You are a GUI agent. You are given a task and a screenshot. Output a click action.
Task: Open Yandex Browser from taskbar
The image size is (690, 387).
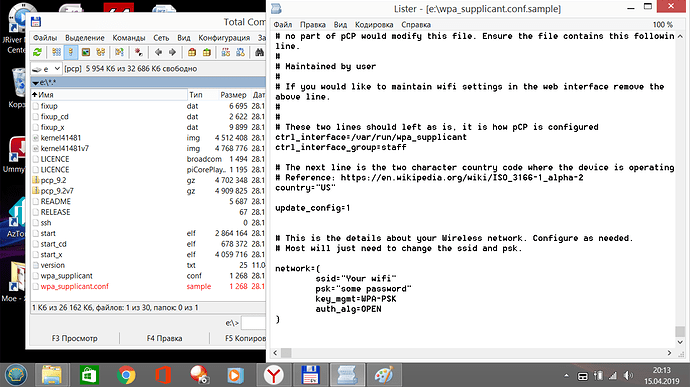pos(273,375)
